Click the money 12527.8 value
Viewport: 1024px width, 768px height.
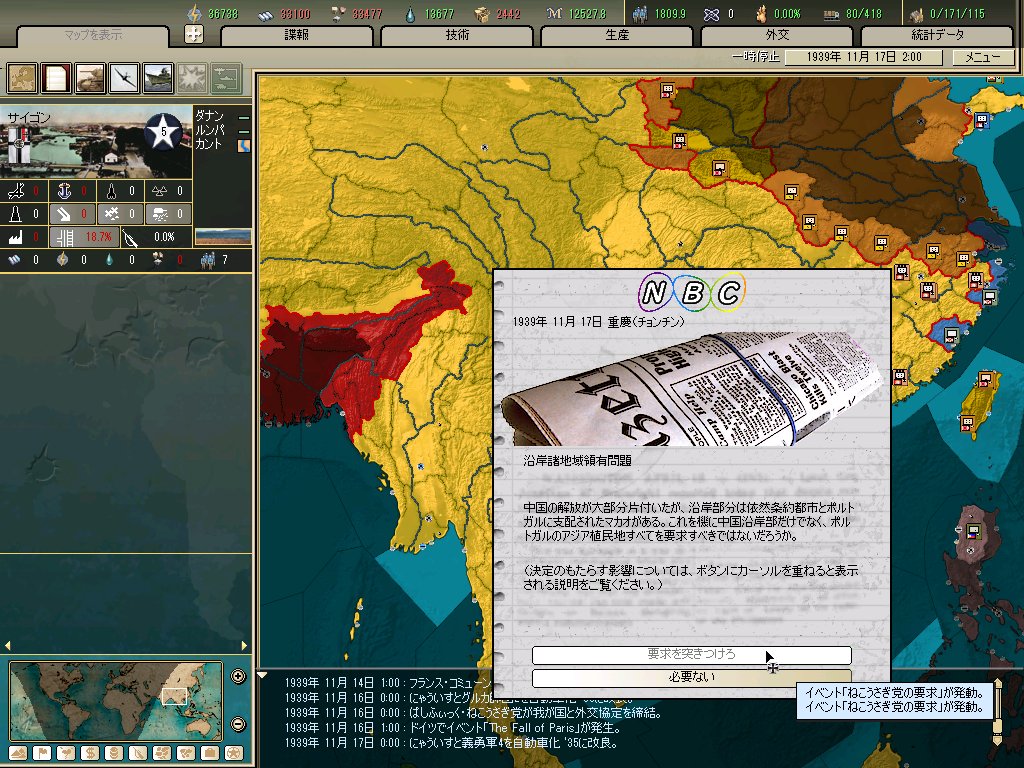(586, 14)
